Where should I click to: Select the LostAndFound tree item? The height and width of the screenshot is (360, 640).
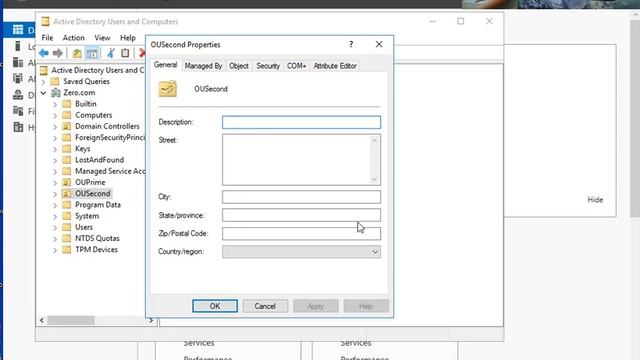[100, 160]
